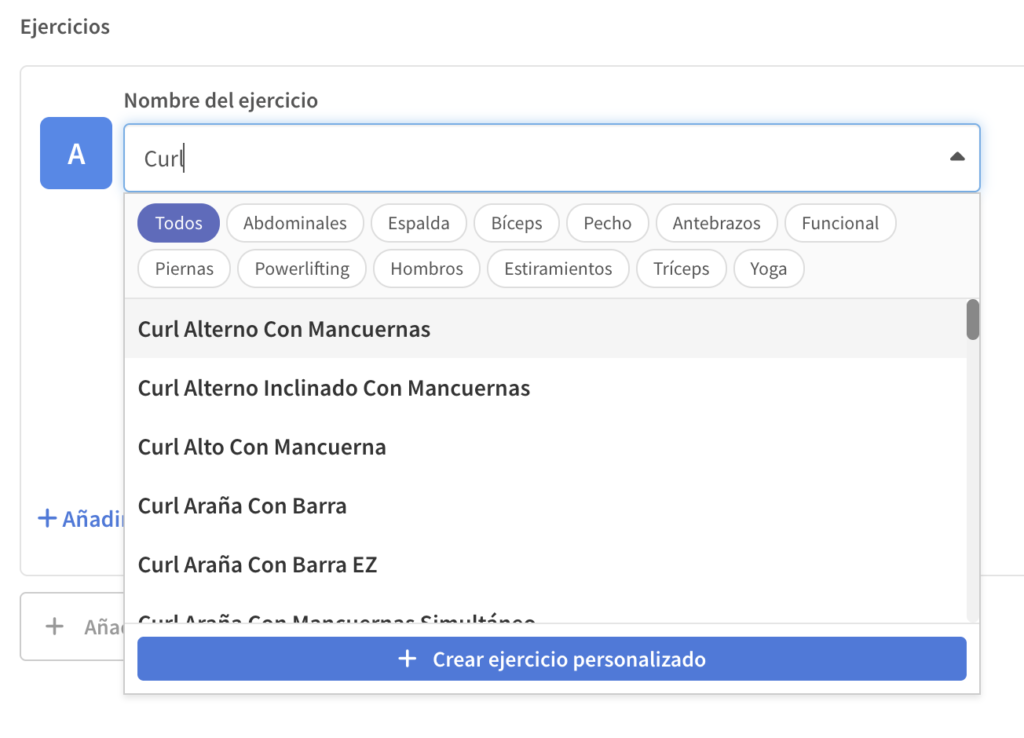Click the exercise list scrollbar thumb
Screen dimensions: 1024x738
(x=972, y=319)
